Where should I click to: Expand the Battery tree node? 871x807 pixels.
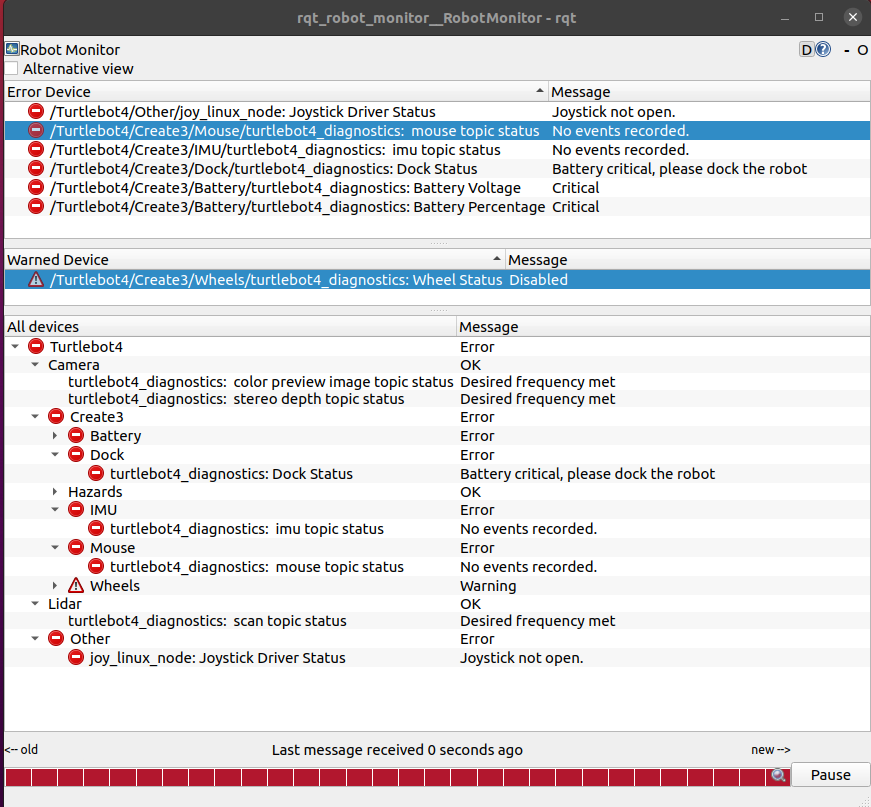[54, 435]
